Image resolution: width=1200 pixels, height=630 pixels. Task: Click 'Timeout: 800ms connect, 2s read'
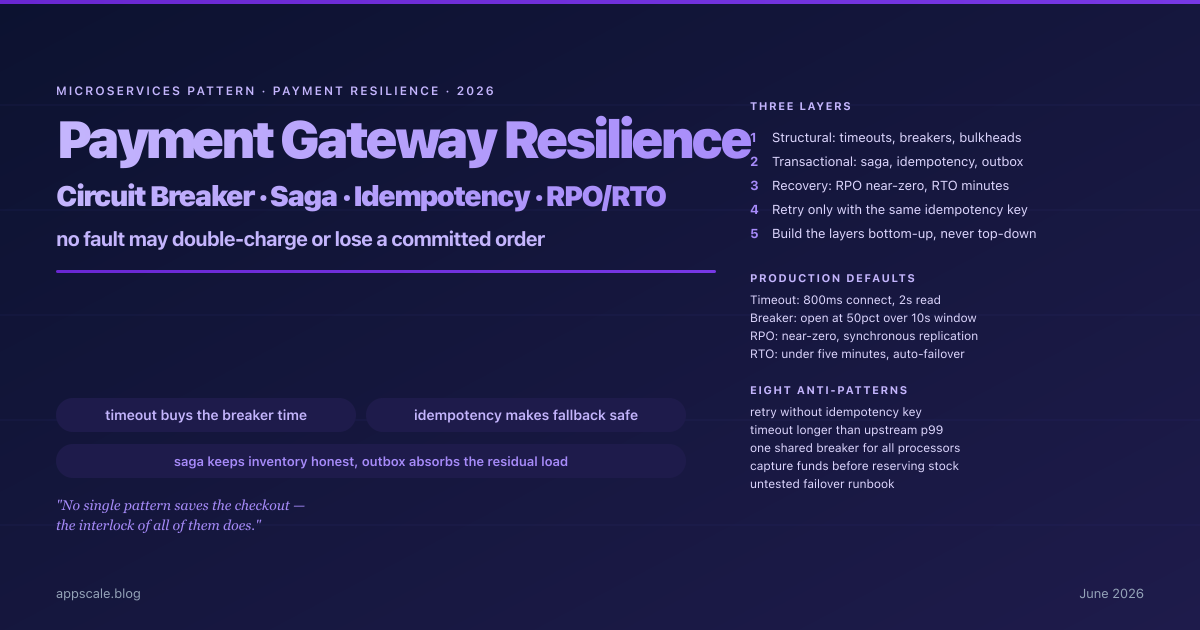pyautogui.click(x=845, y=300)
